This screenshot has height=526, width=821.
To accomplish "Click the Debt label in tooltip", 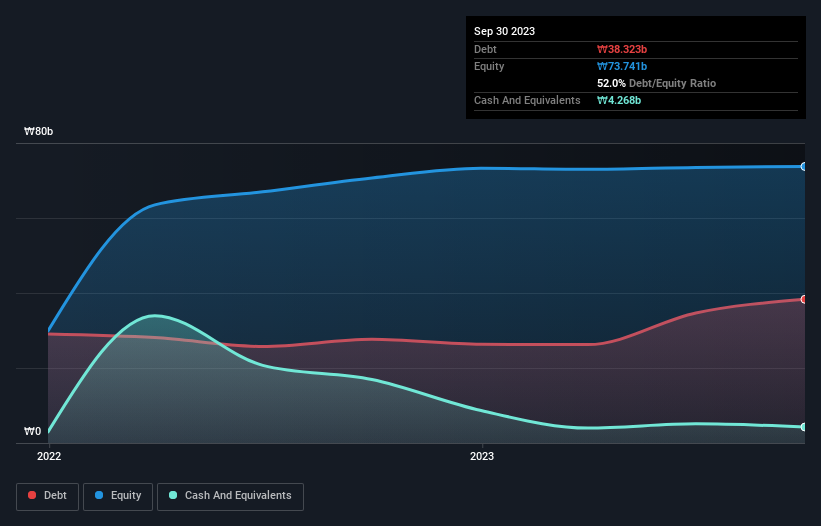I will (x=485, y=49).
